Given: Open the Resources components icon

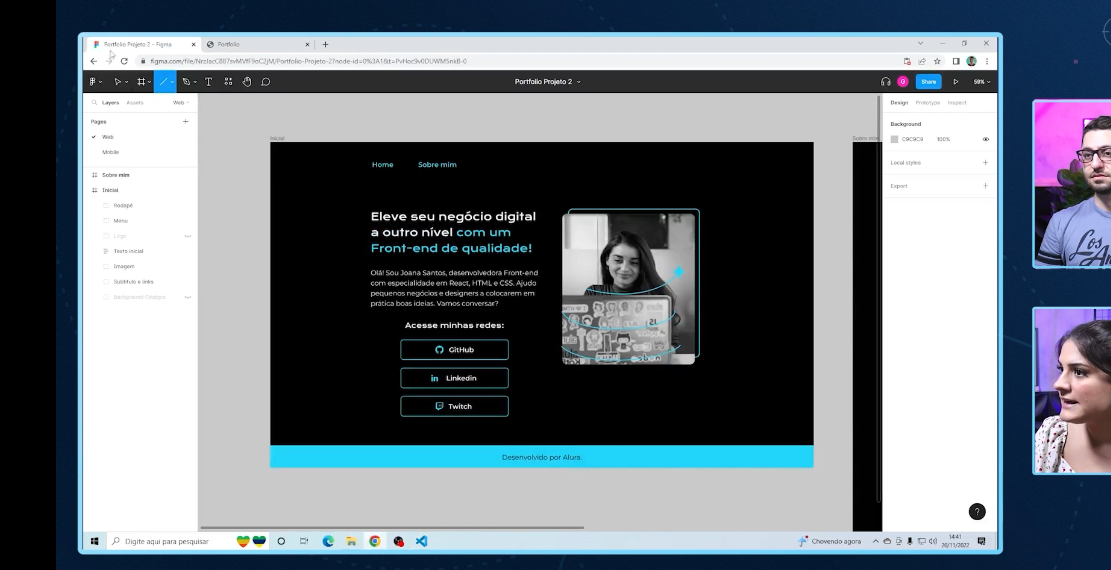Looking at the screenshot, I should coord(229,82).
